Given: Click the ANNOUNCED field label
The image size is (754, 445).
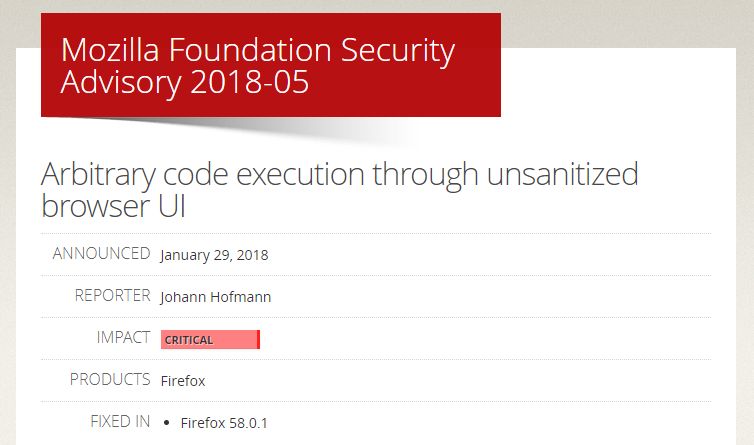Looking at the screenshot, I should click(x=101, y=254).
